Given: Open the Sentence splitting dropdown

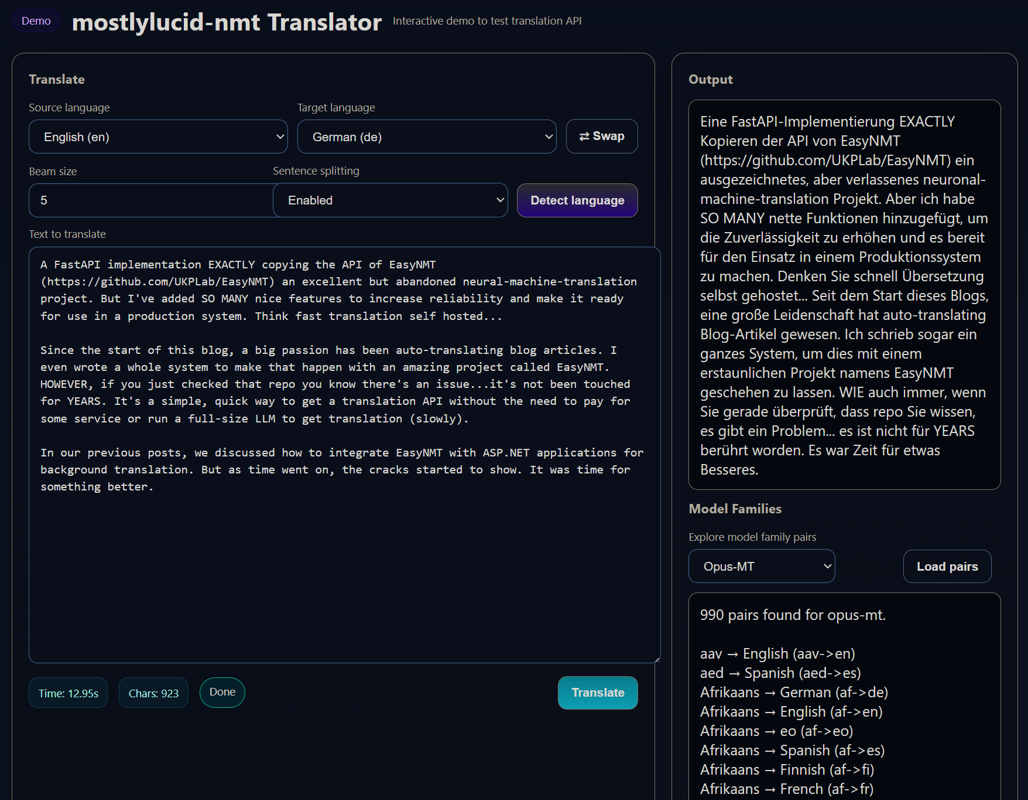Looking at the screenshot, I should [x=390, y=200].
